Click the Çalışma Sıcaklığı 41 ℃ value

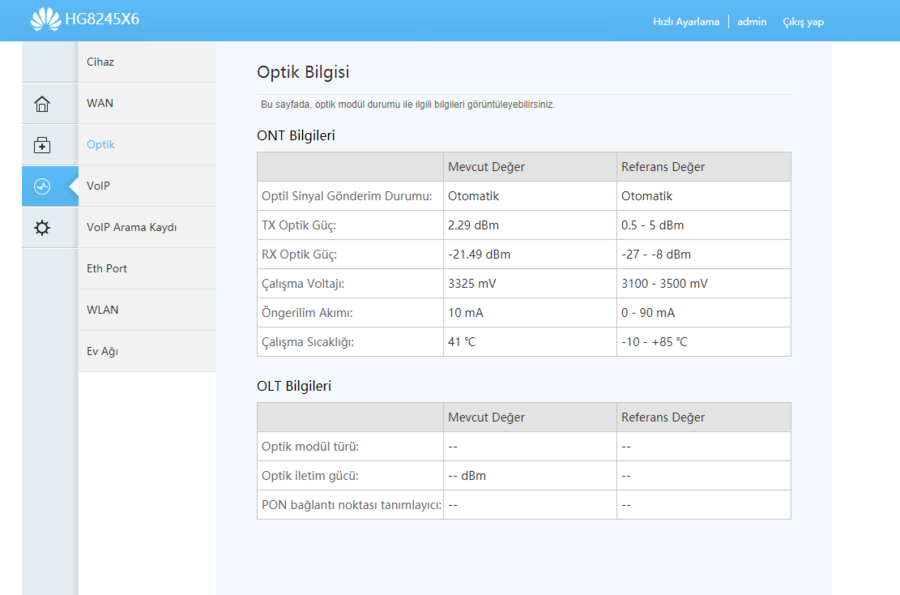click(462, 342)
